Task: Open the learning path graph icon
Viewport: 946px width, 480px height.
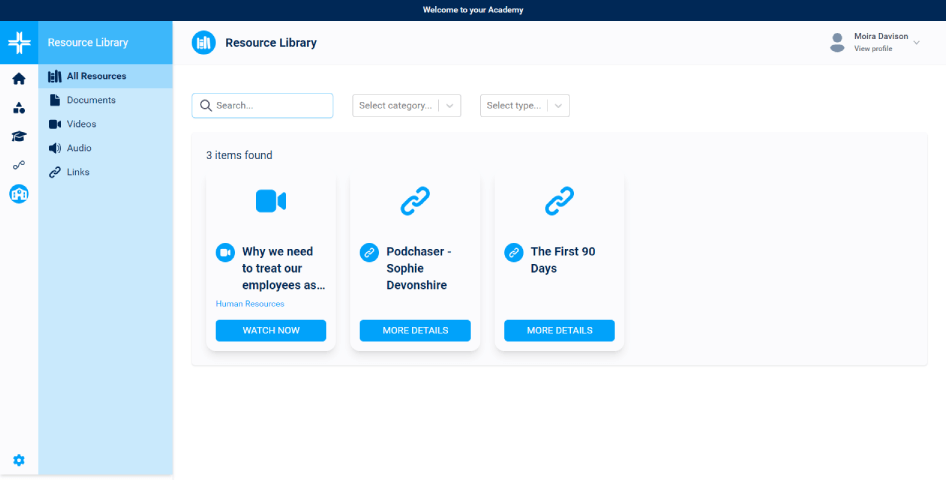Action: click(x=19, y=165)
